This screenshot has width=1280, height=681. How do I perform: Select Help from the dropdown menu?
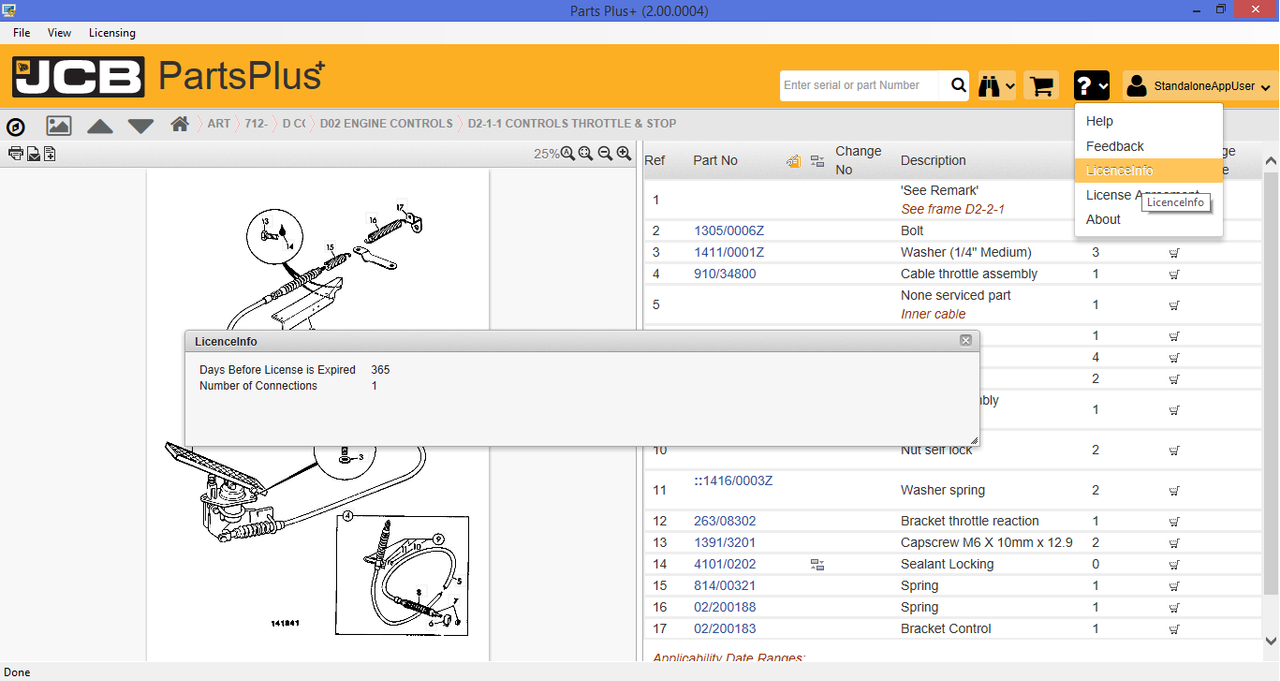click(x=1149, y=121)
